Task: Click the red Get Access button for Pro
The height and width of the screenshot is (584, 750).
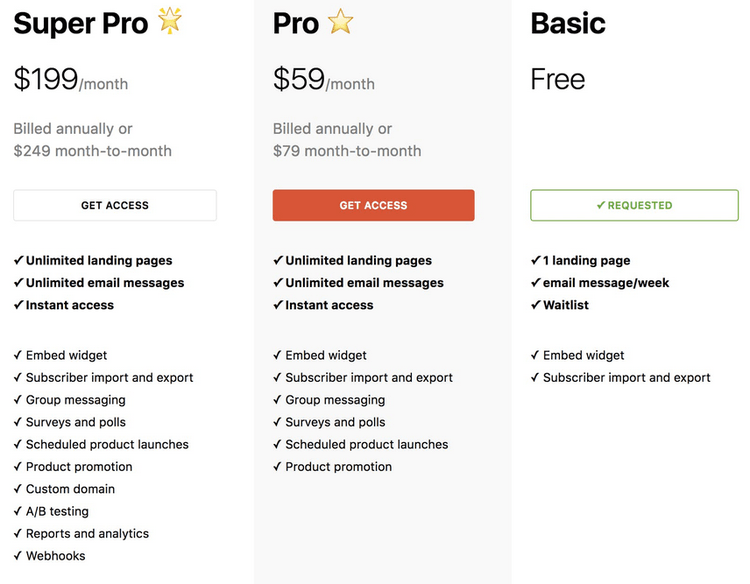Action: tap(373, 205)
